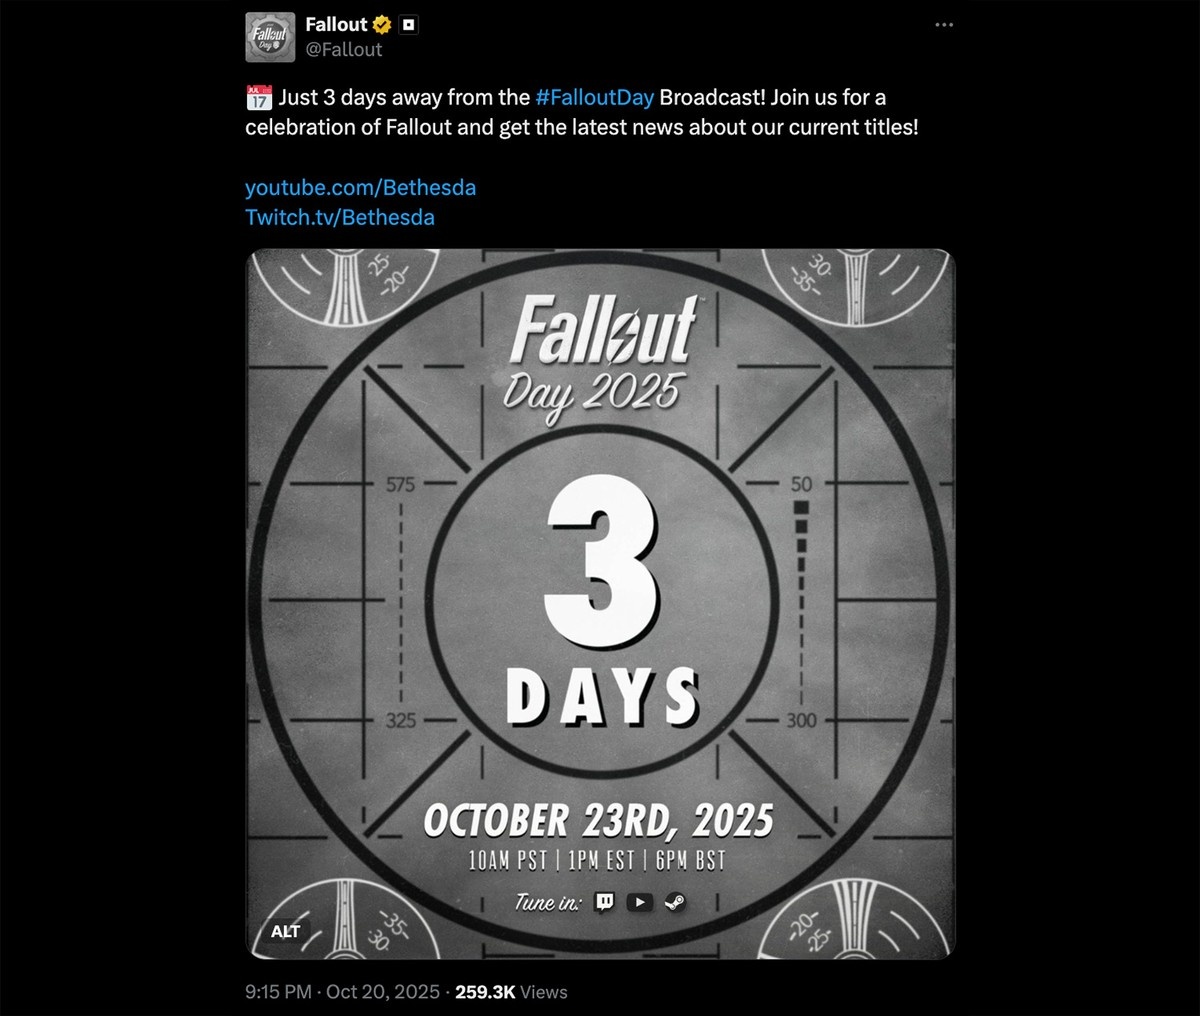Click the square affiliate badge next to Fallout

408,25
